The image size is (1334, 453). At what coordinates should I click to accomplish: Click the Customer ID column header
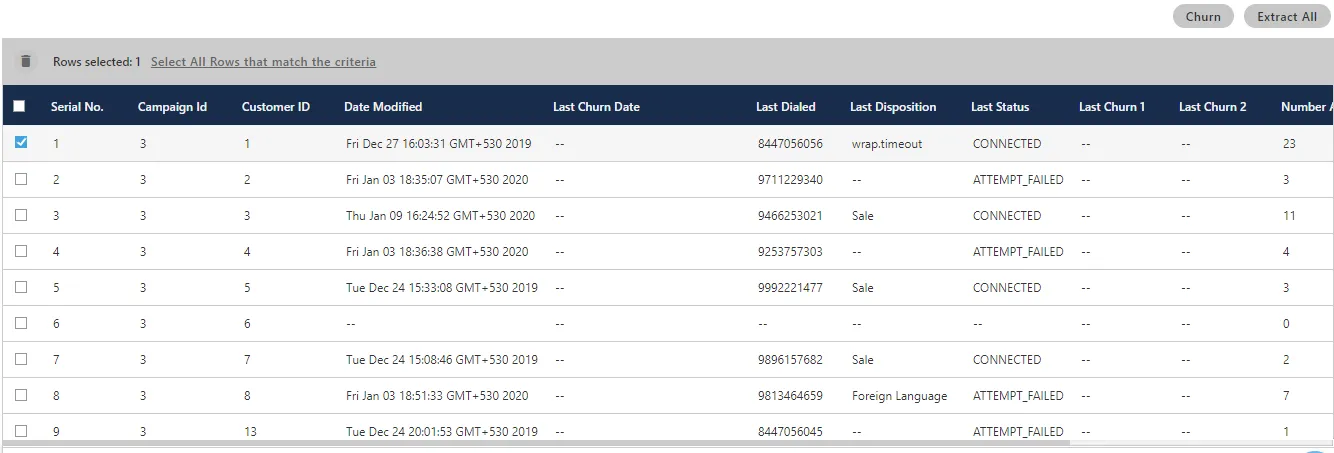click(276, 107)
